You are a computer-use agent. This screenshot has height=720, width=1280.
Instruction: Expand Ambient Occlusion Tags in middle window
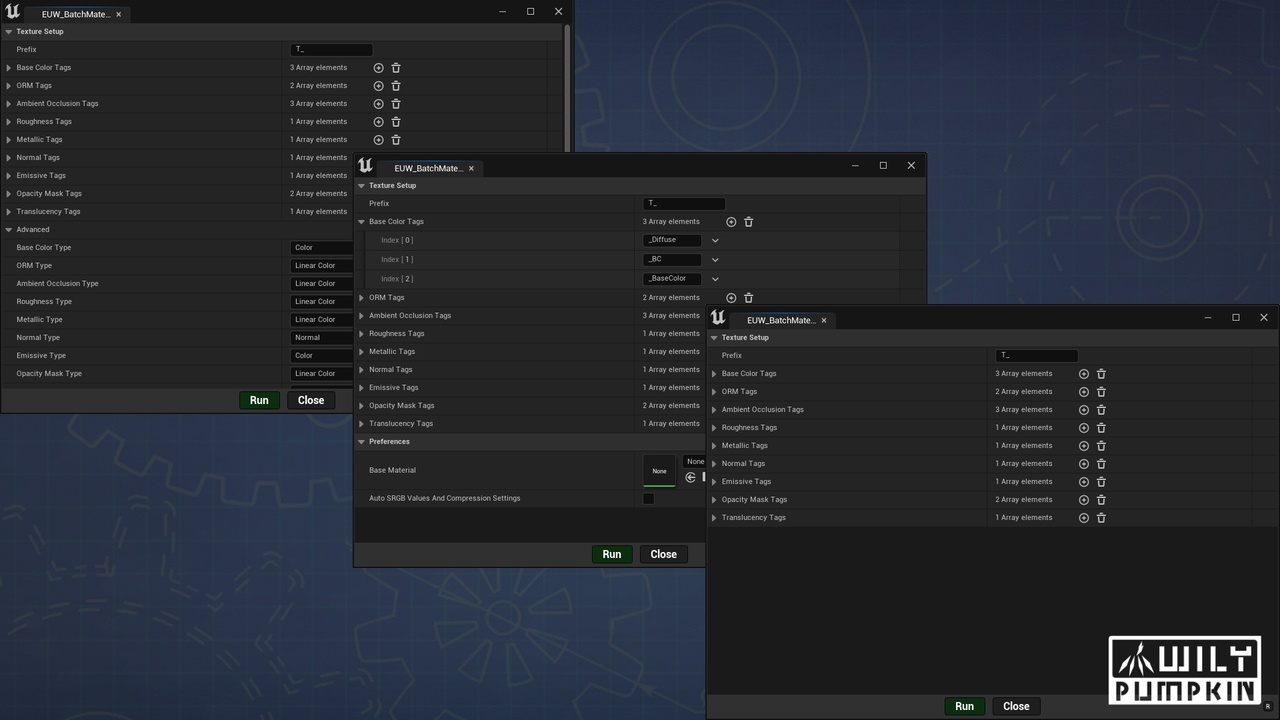[362, 316]
